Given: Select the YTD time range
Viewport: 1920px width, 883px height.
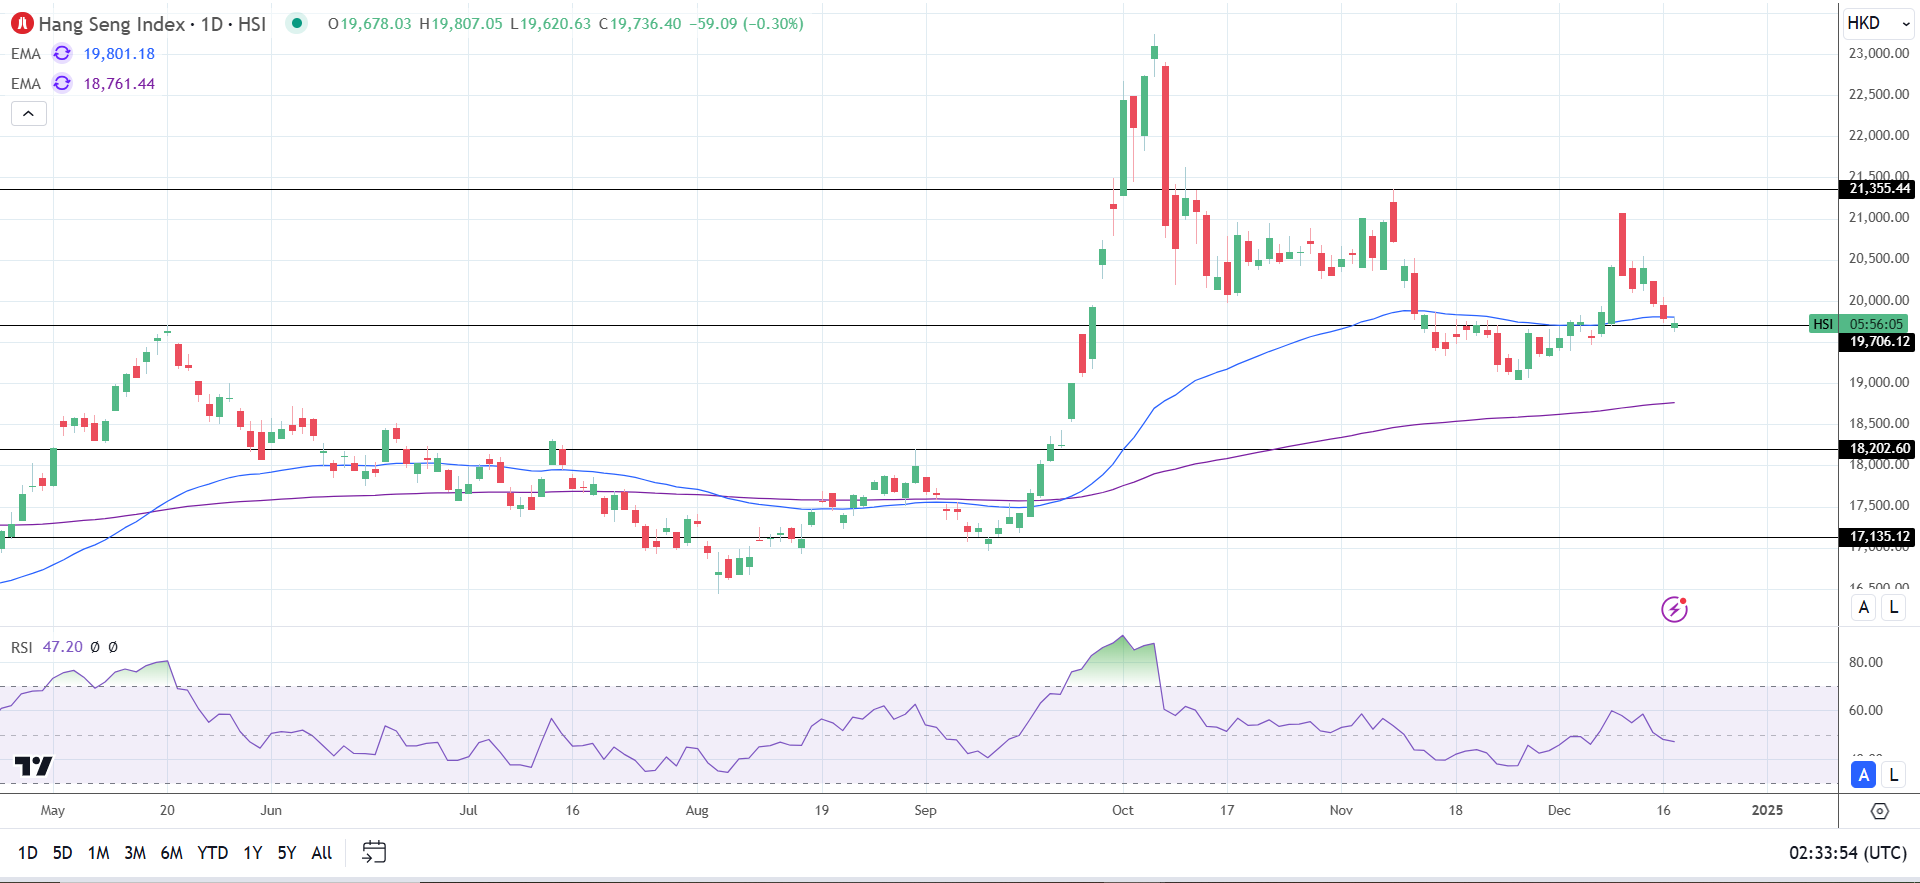Looking at the screenshot, I should click(x=213, y=853).
